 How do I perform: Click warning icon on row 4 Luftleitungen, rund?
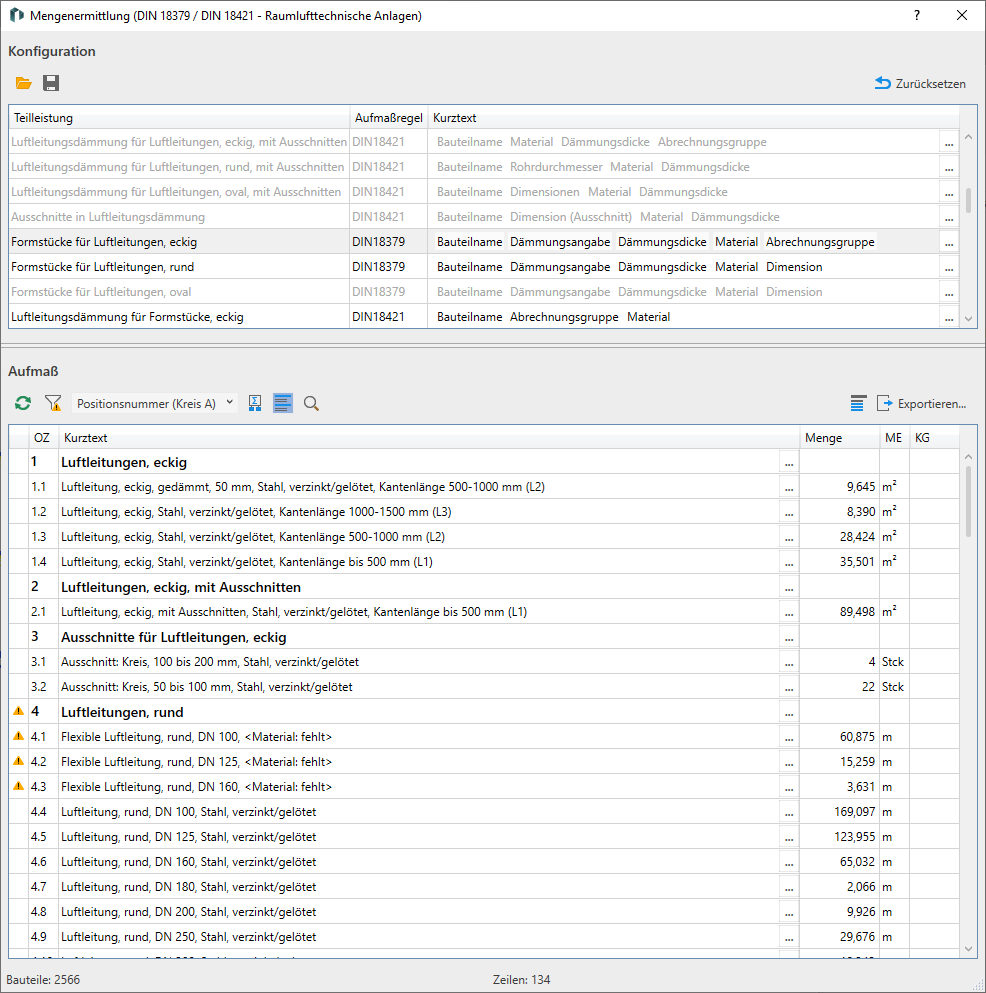pos(18,711)
